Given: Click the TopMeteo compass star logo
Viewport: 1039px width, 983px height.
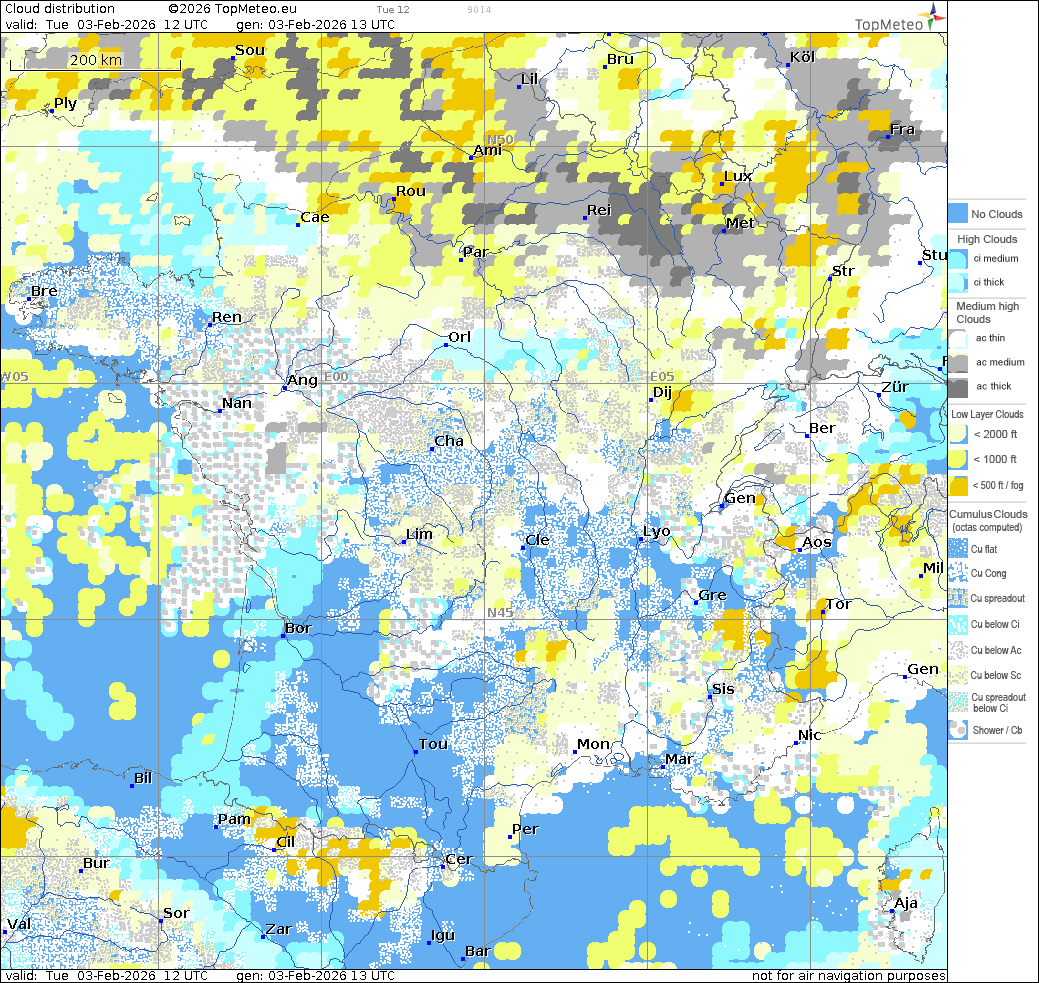Looking at the screenshot, I should pos(934,13).
